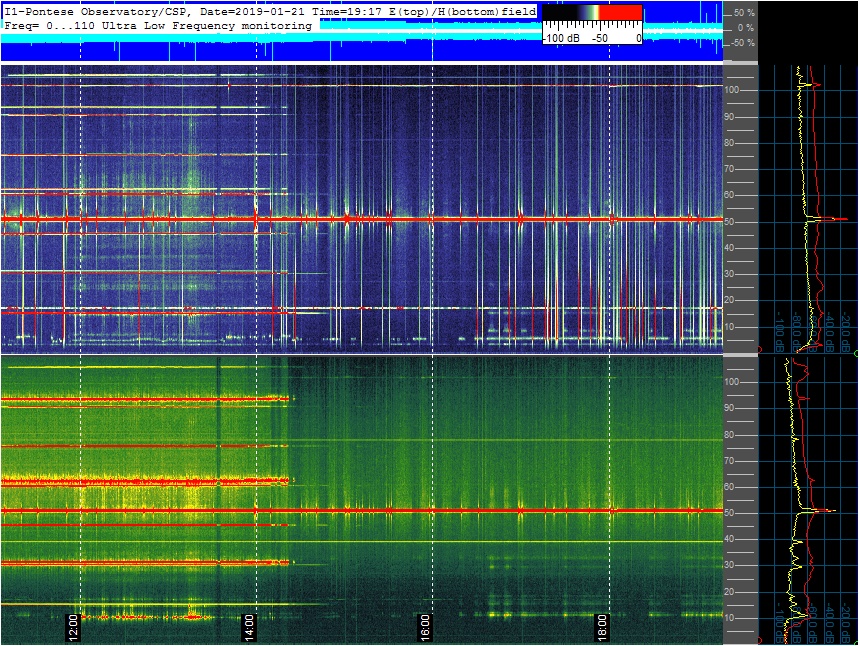
Task: Click the 50 Hz label on E-field scale
Action: 729,222
